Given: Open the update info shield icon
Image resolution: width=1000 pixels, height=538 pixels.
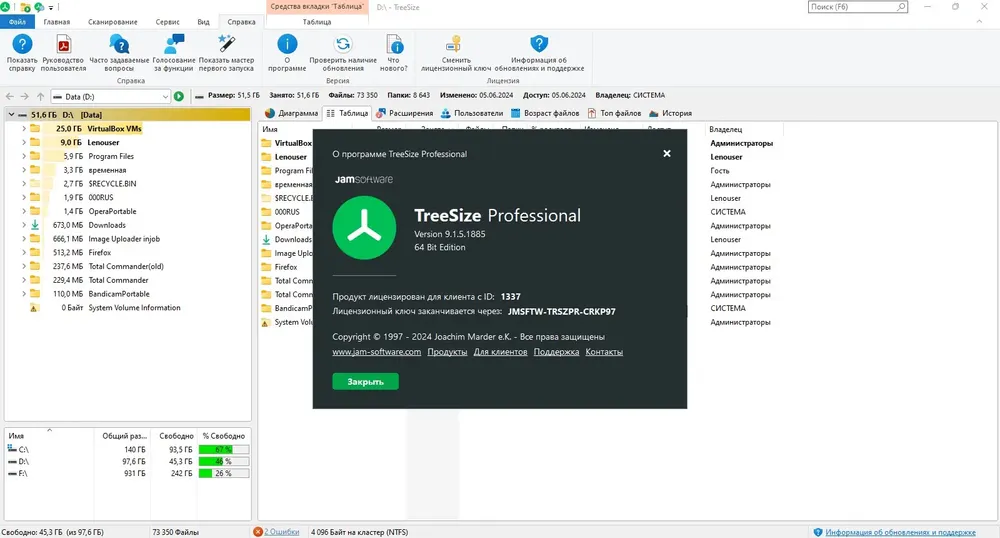Looking at the screenshot, I should click(x=539, y=44).
